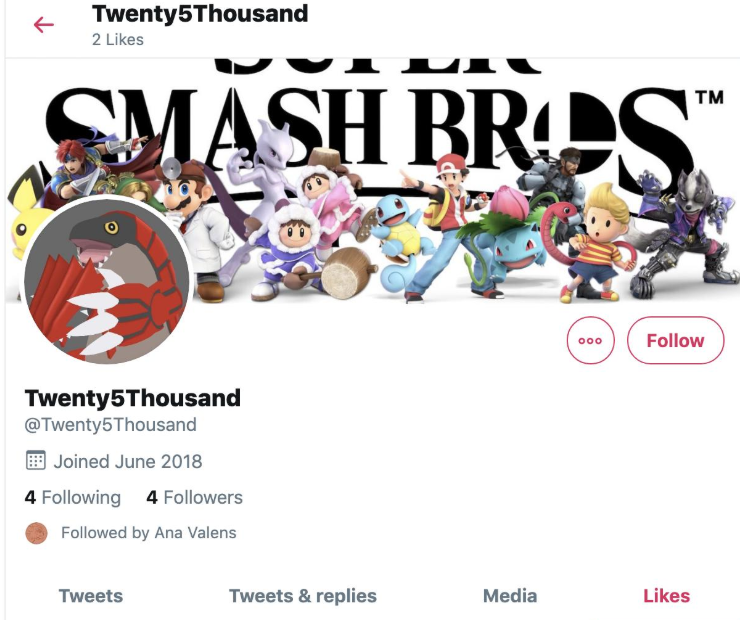
Task: Click the 2 Likes count in header
Action: [118, 39]
